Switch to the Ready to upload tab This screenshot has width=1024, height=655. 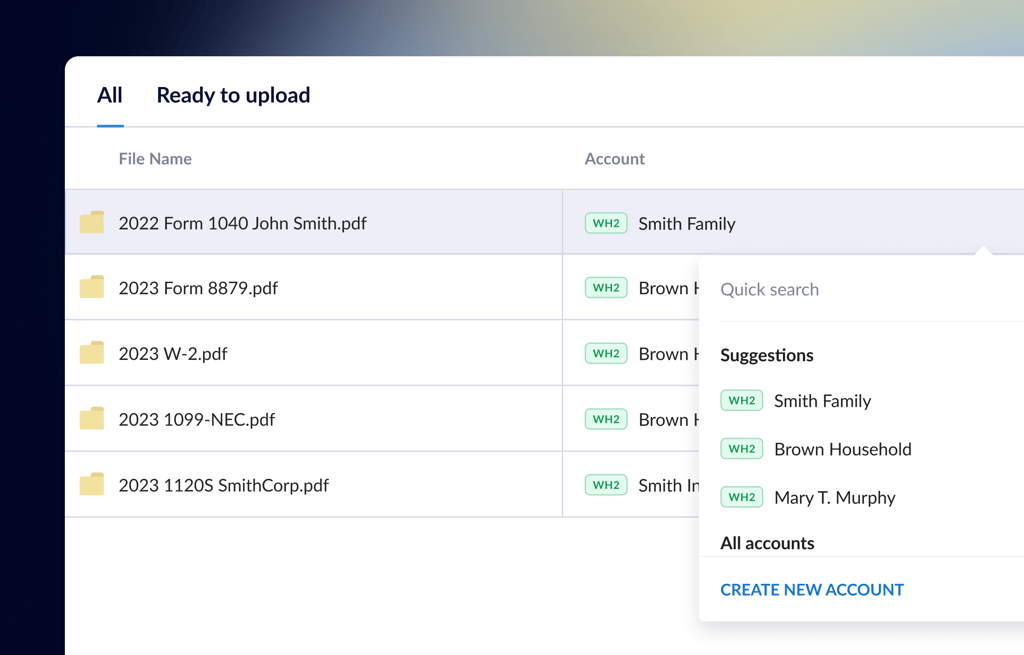point(233,95)
